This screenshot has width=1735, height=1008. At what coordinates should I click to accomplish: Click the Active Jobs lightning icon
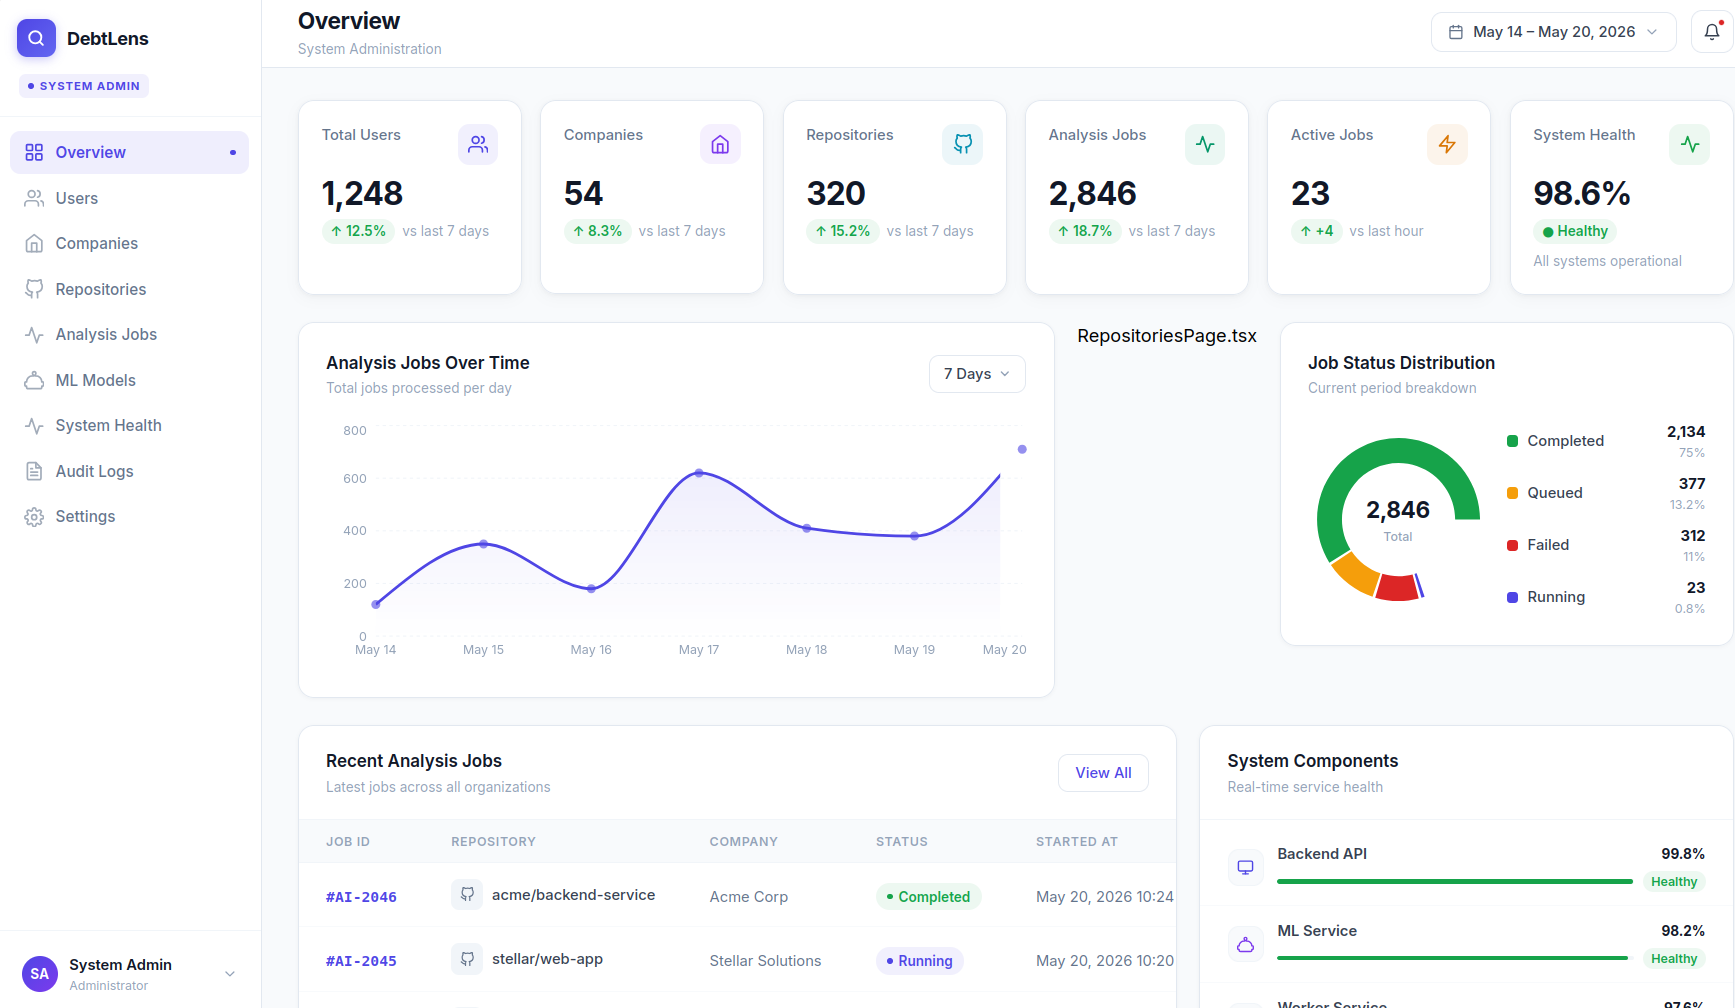1447,145
